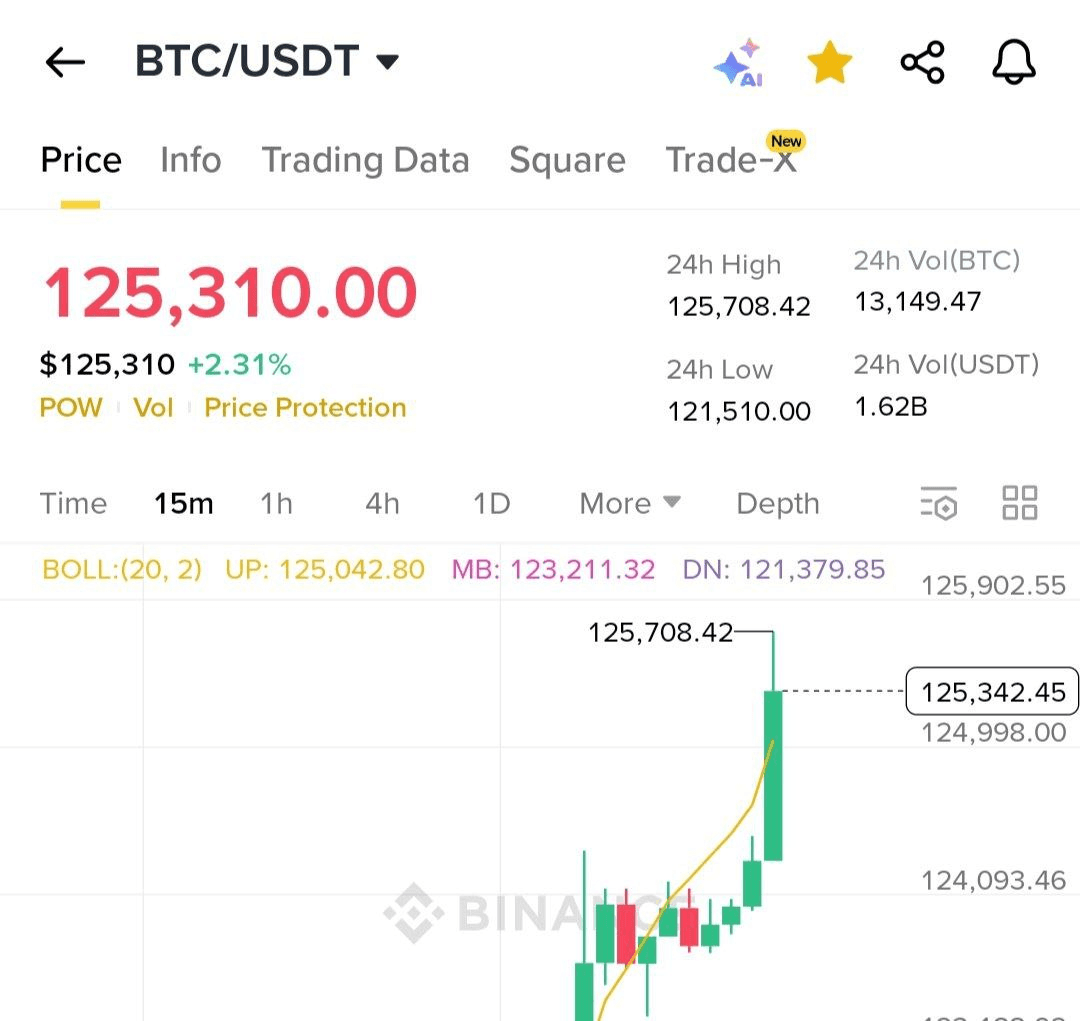Select the 4h chart interval
1080x1021 pixels.
pos(382,504)
